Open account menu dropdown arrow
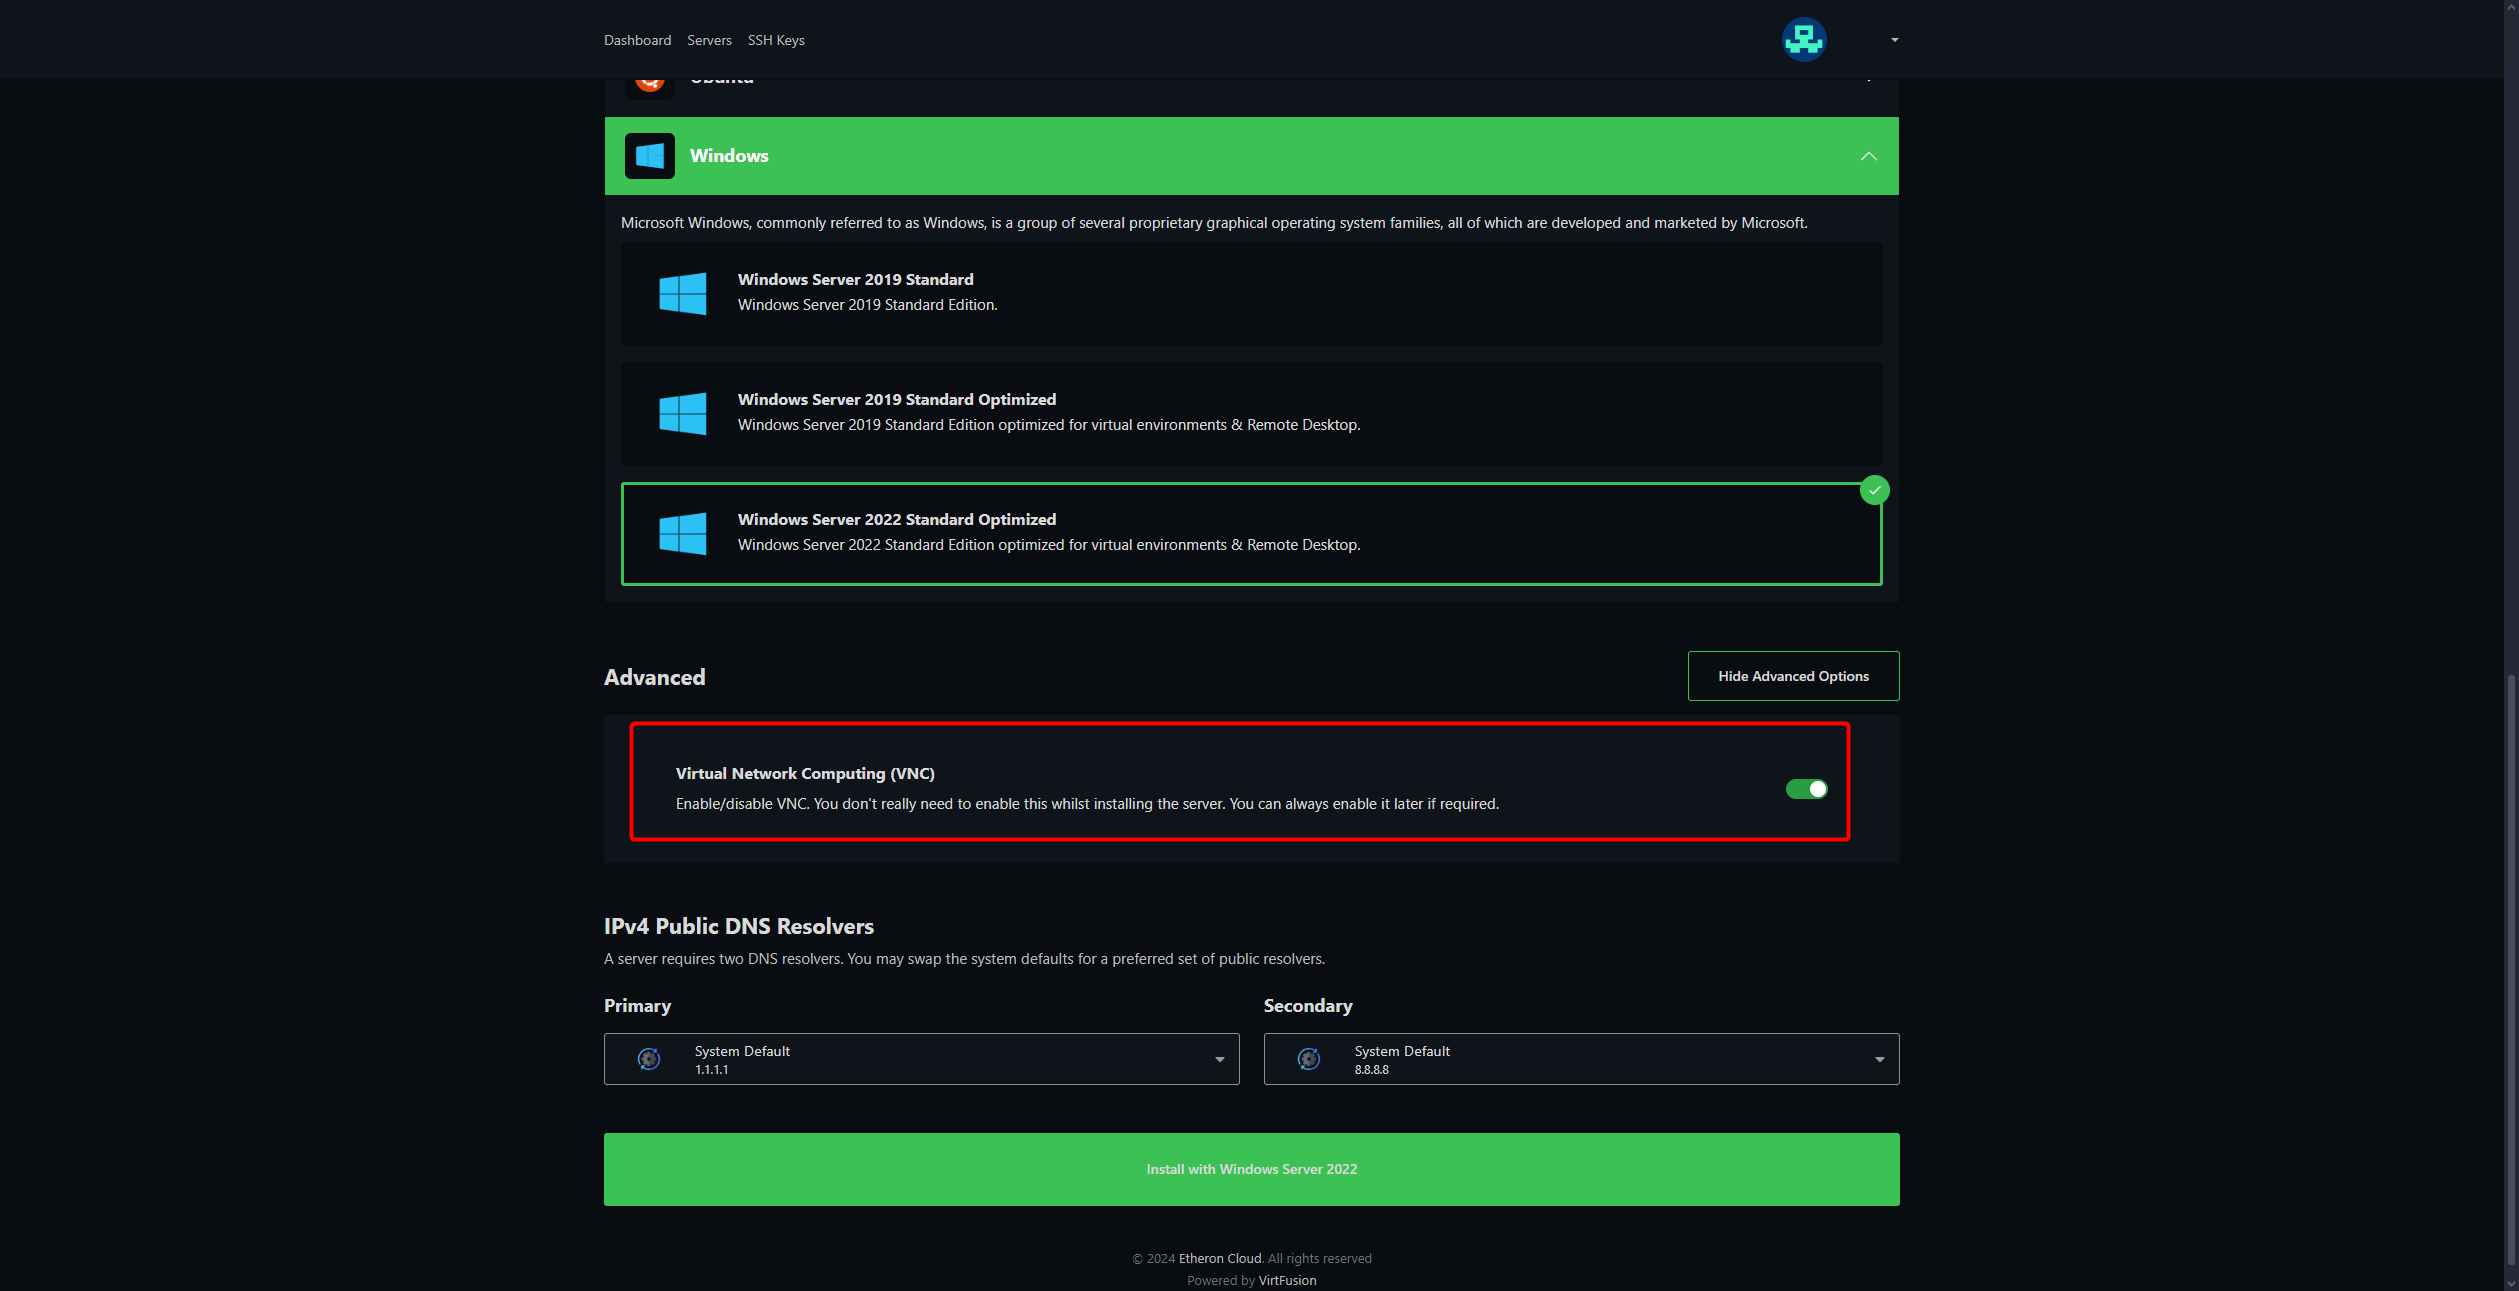This screenshot has height=1291, width=2519. click(x=1894, y=40)
